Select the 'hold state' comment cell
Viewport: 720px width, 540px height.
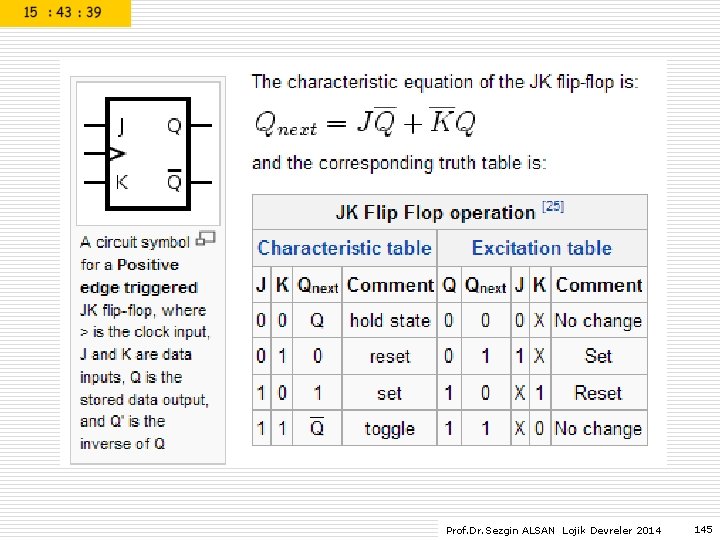[389, 321]
